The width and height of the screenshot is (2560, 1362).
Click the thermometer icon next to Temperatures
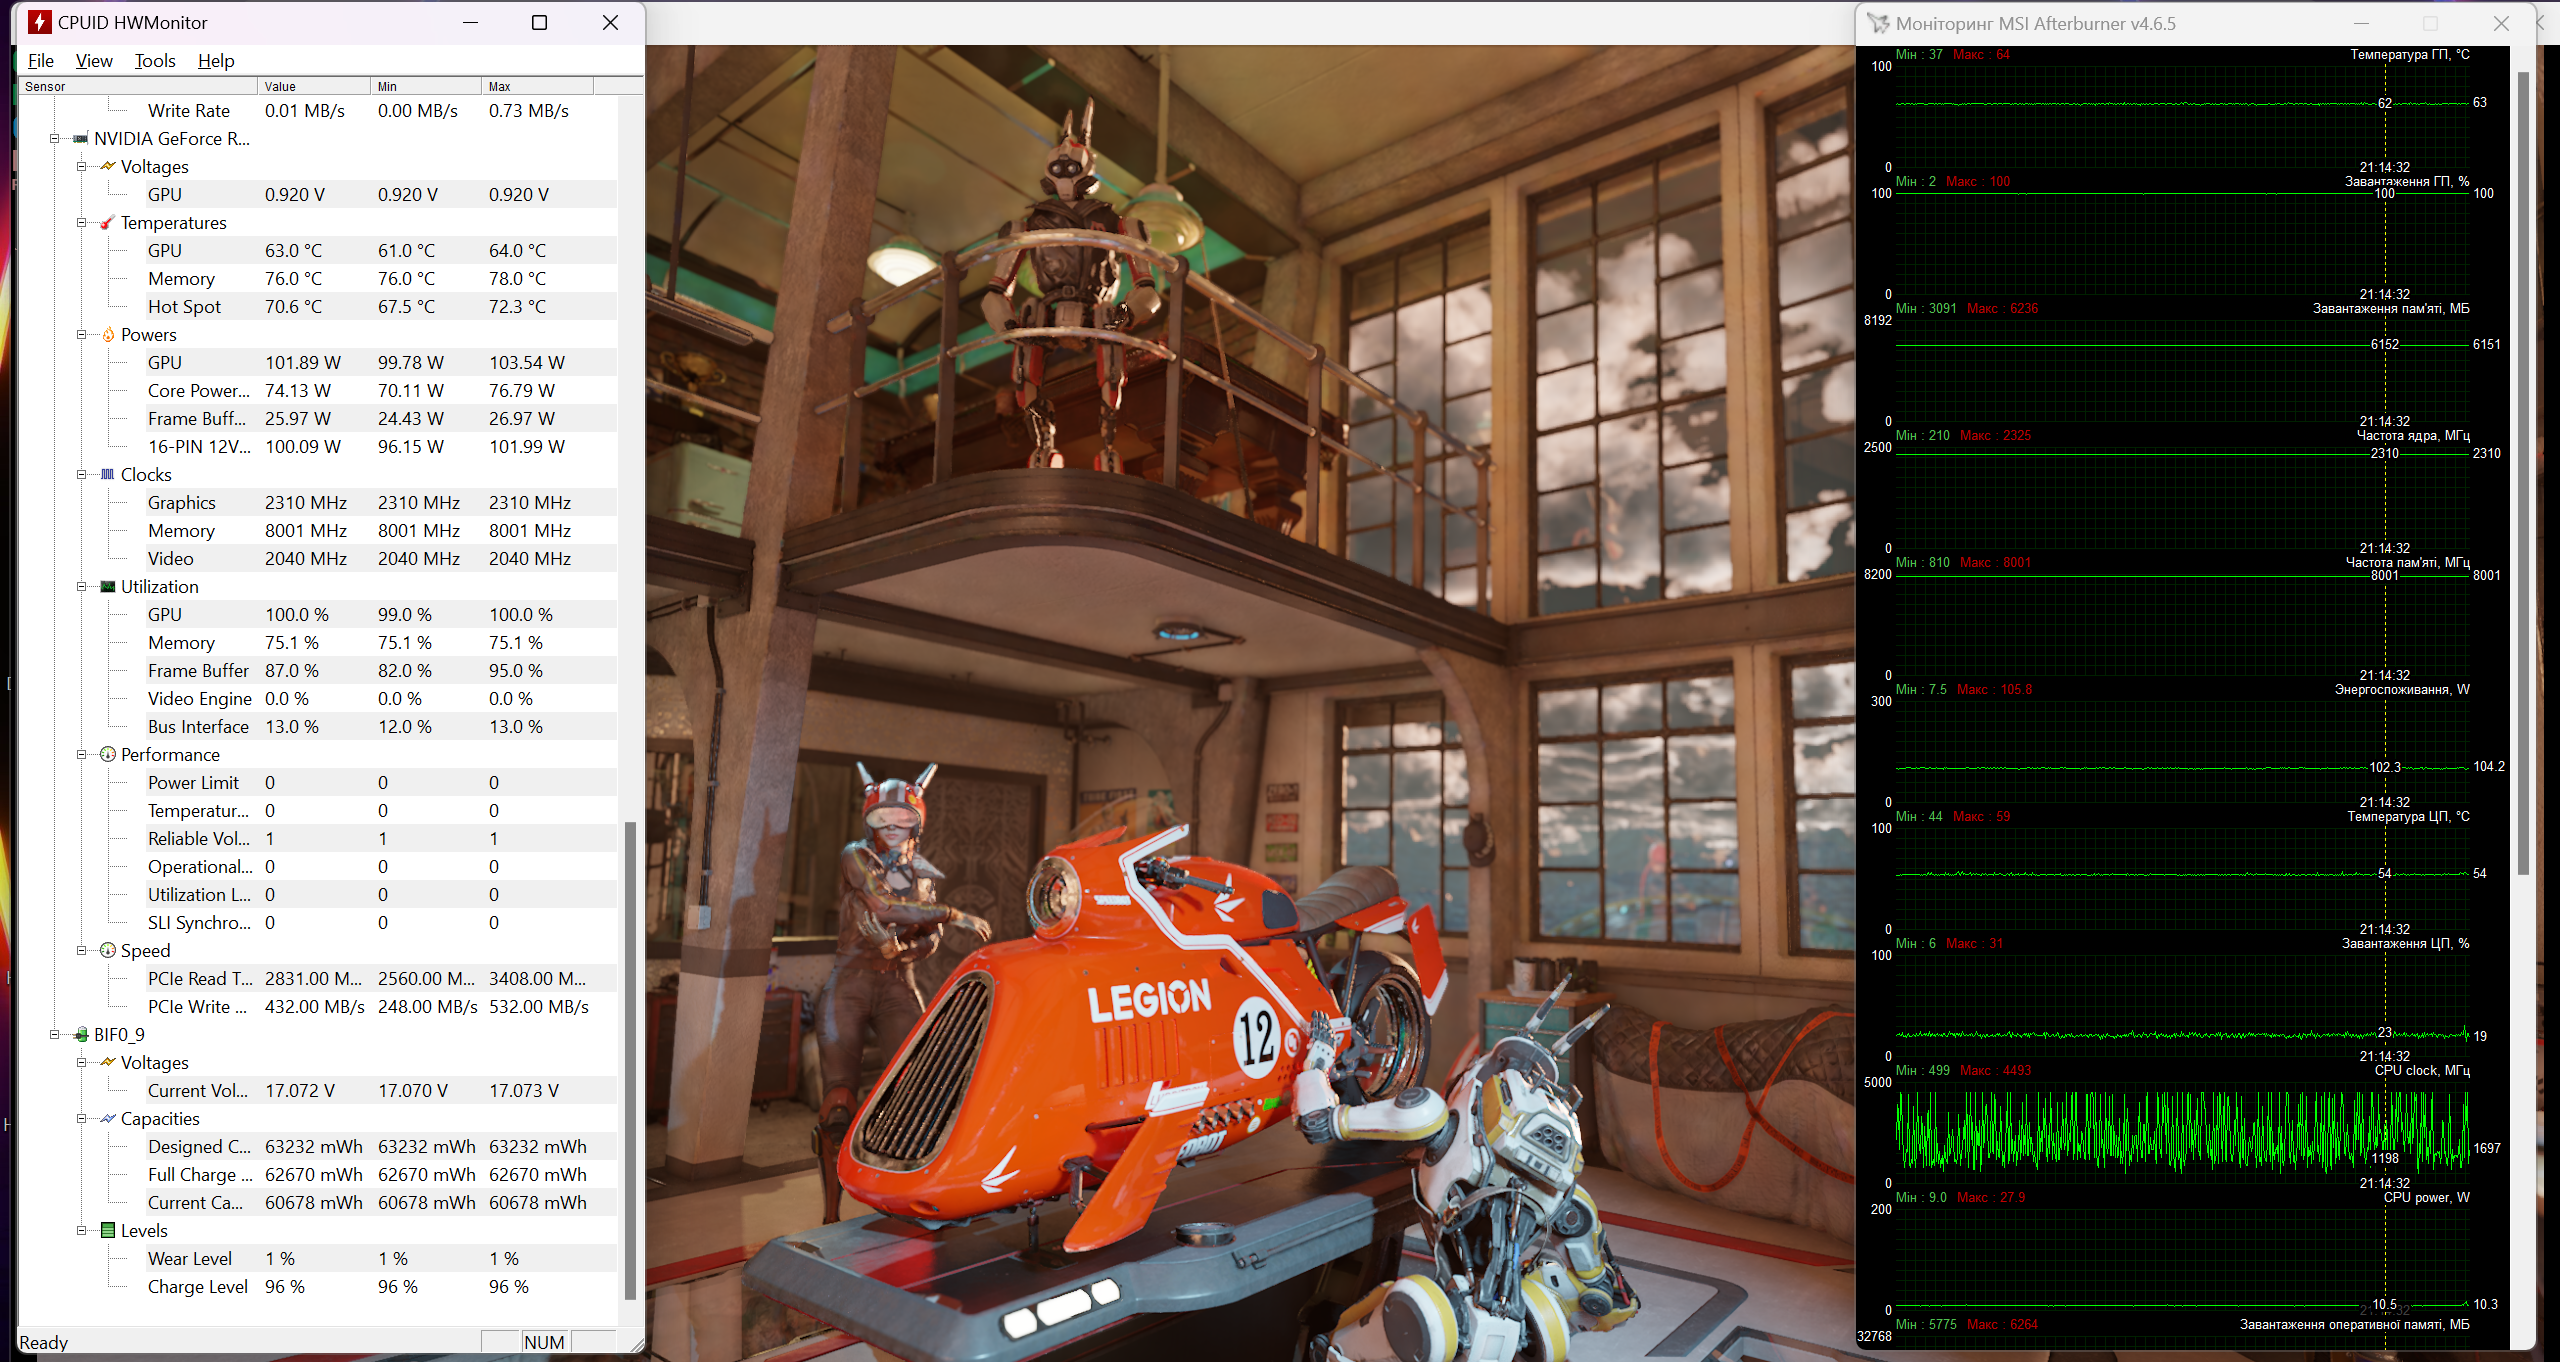(x=107, y=223)
